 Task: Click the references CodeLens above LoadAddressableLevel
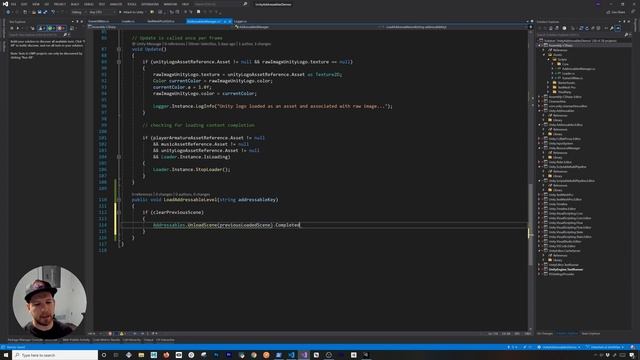coord(141,194)
